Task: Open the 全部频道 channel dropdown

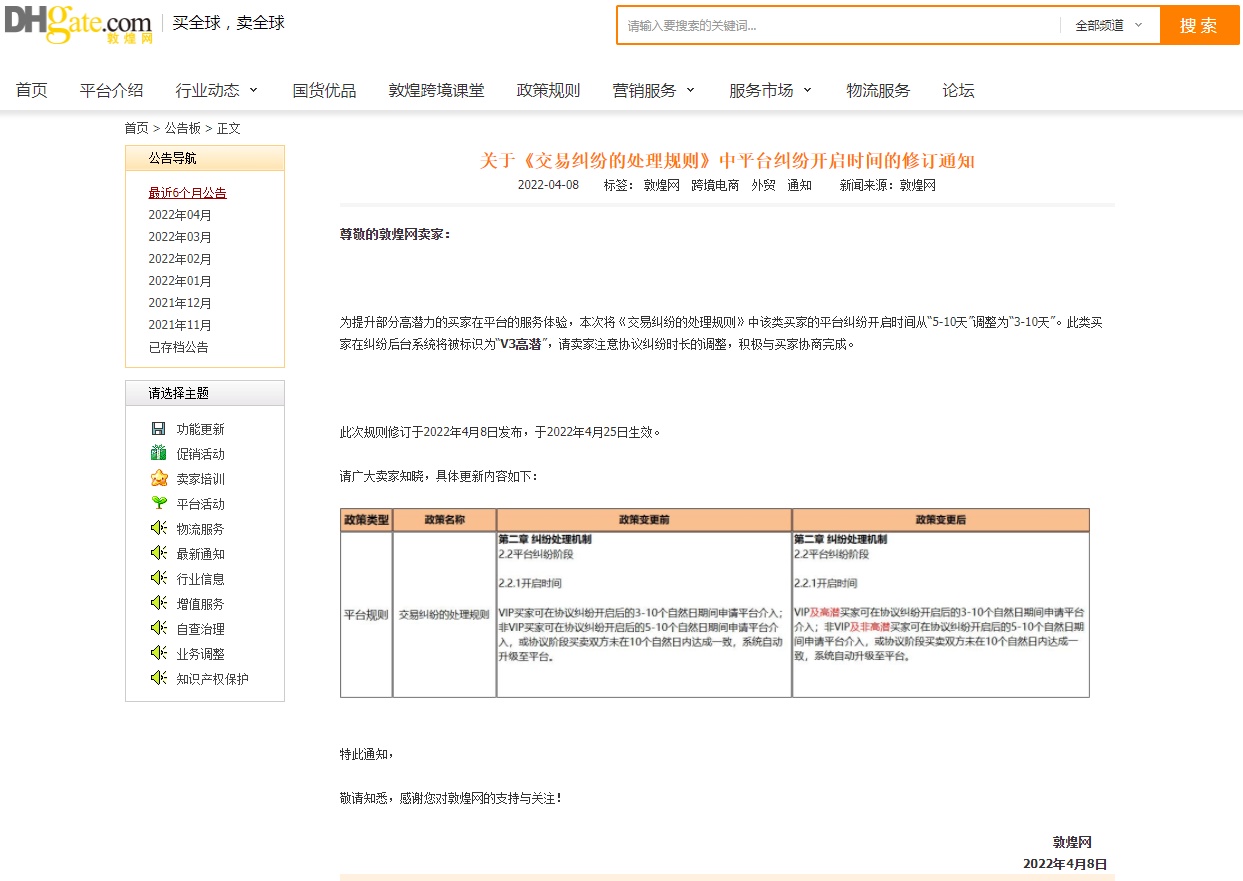Action: tap(1109, 25)
